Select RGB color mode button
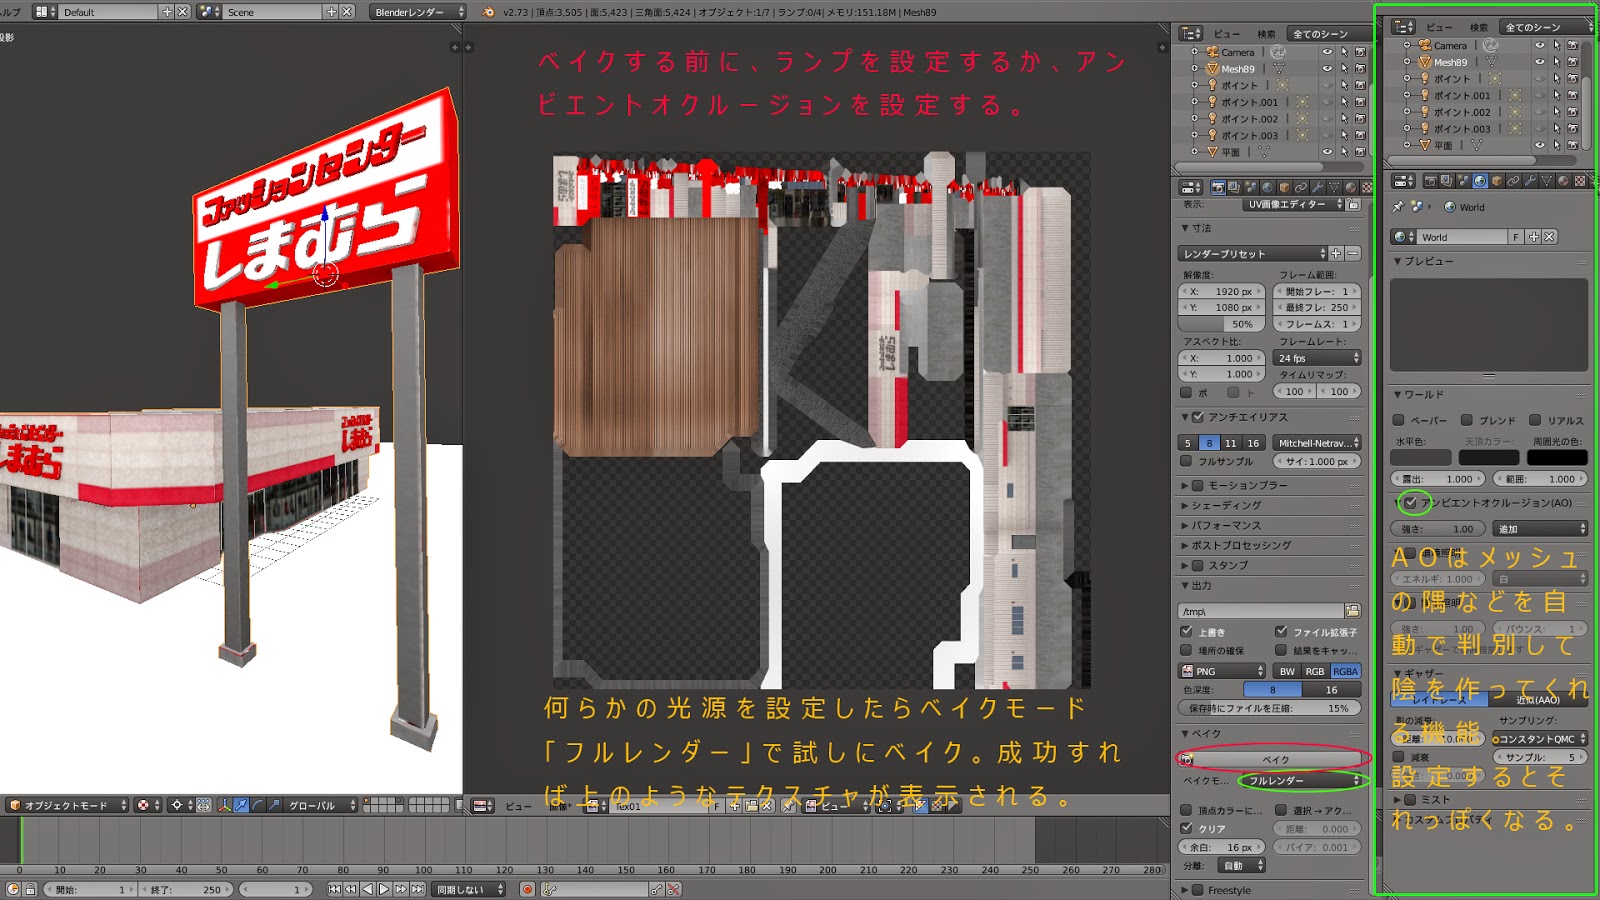The height and width of the screenshot is (900, 1600). pyautogui.click(x=1315, y=671)
